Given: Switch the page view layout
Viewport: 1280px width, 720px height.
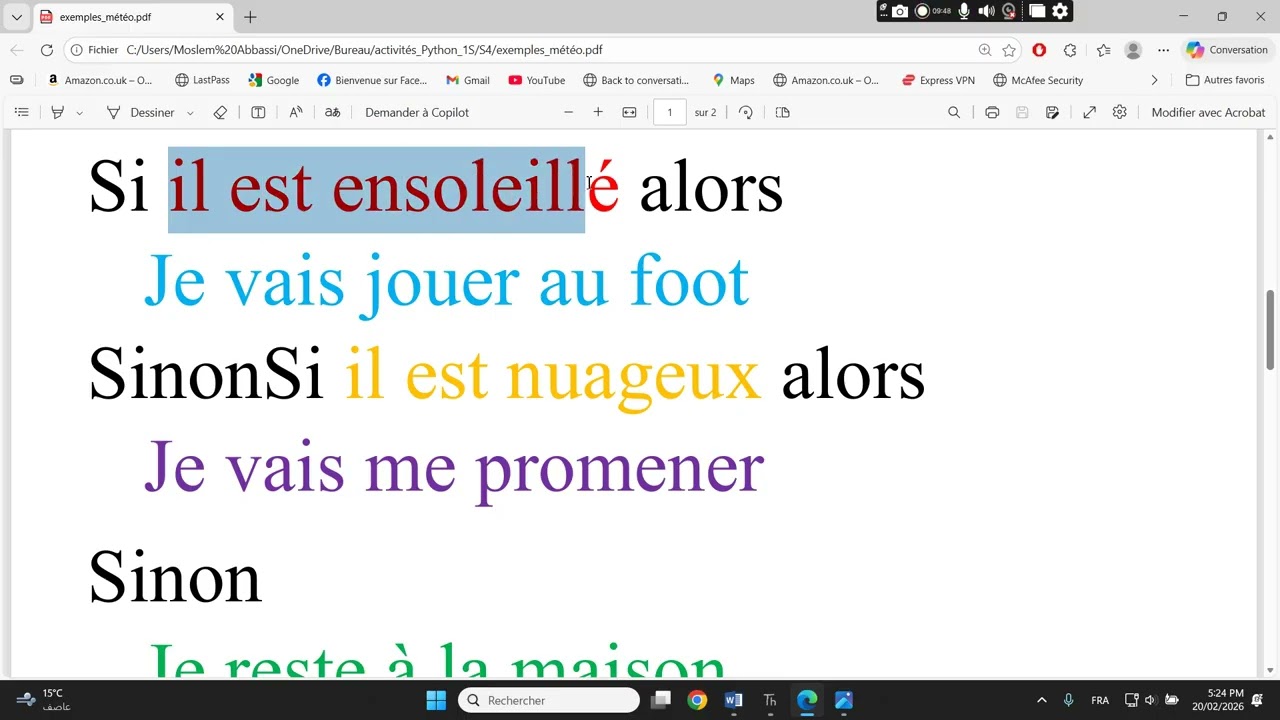Looking at the screenshot, I should point(783,112).
